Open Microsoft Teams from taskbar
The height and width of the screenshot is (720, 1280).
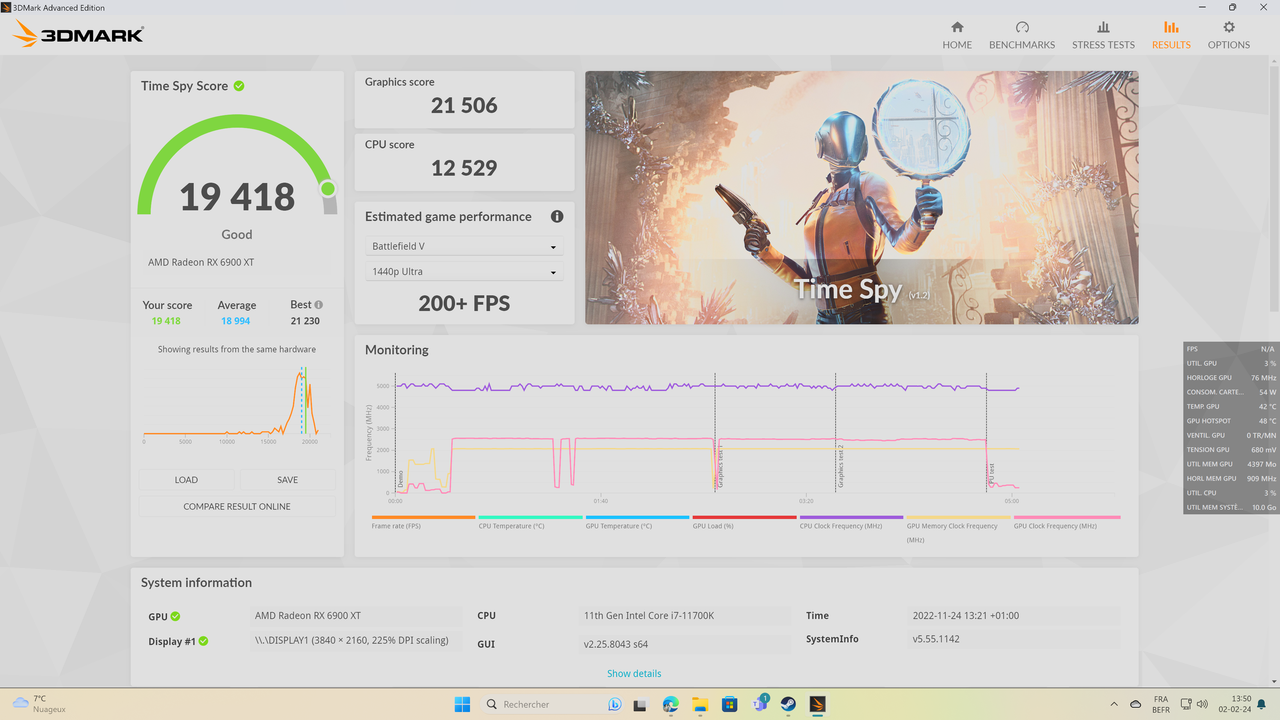[x=760, y=704]
